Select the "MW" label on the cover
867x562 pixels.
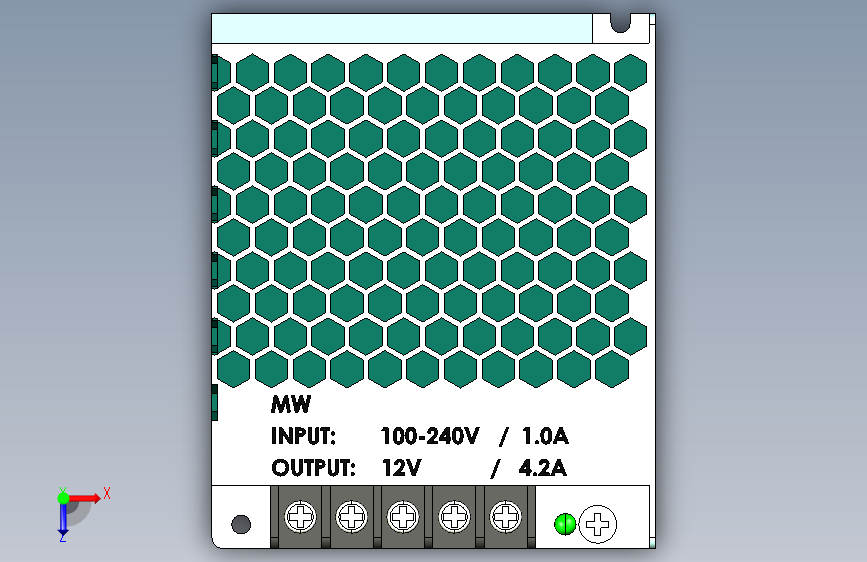291,404
